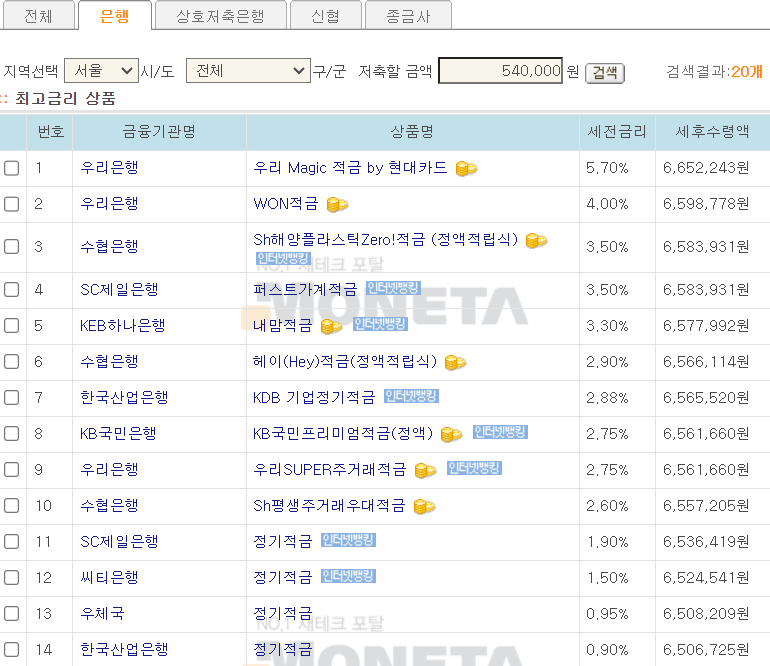The image size is (770, 666).
Task: Open 퍼스트가계적금 product link
Action: (x=305, y=289)
